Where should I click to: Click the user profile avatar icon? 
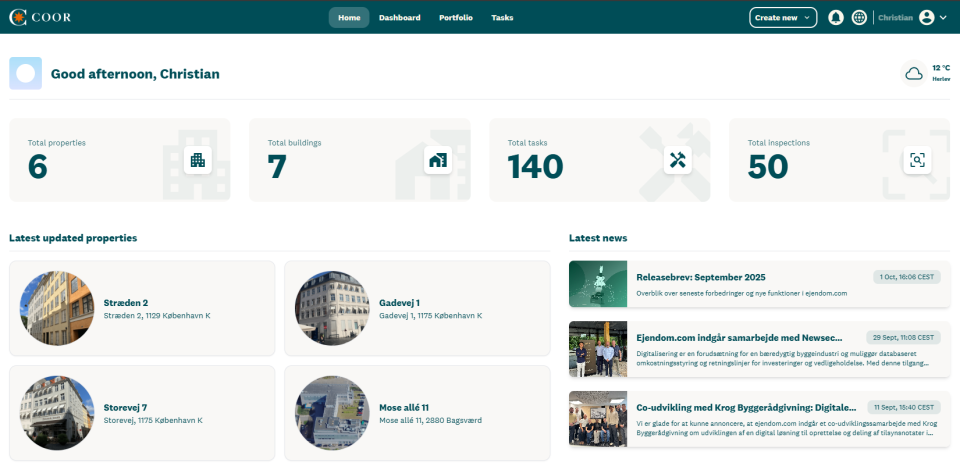click(x=926, y=17)
